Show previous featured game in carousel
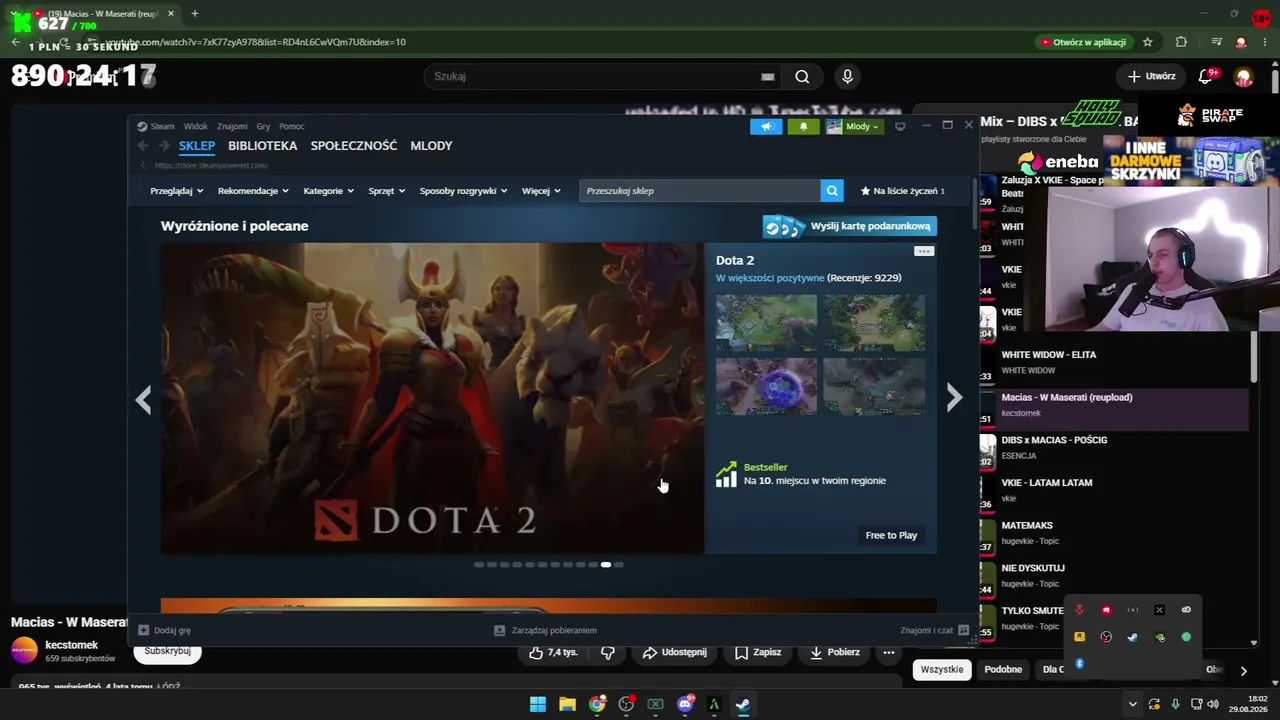Viewport: 1280px width, 720px height. click(144, 399)
